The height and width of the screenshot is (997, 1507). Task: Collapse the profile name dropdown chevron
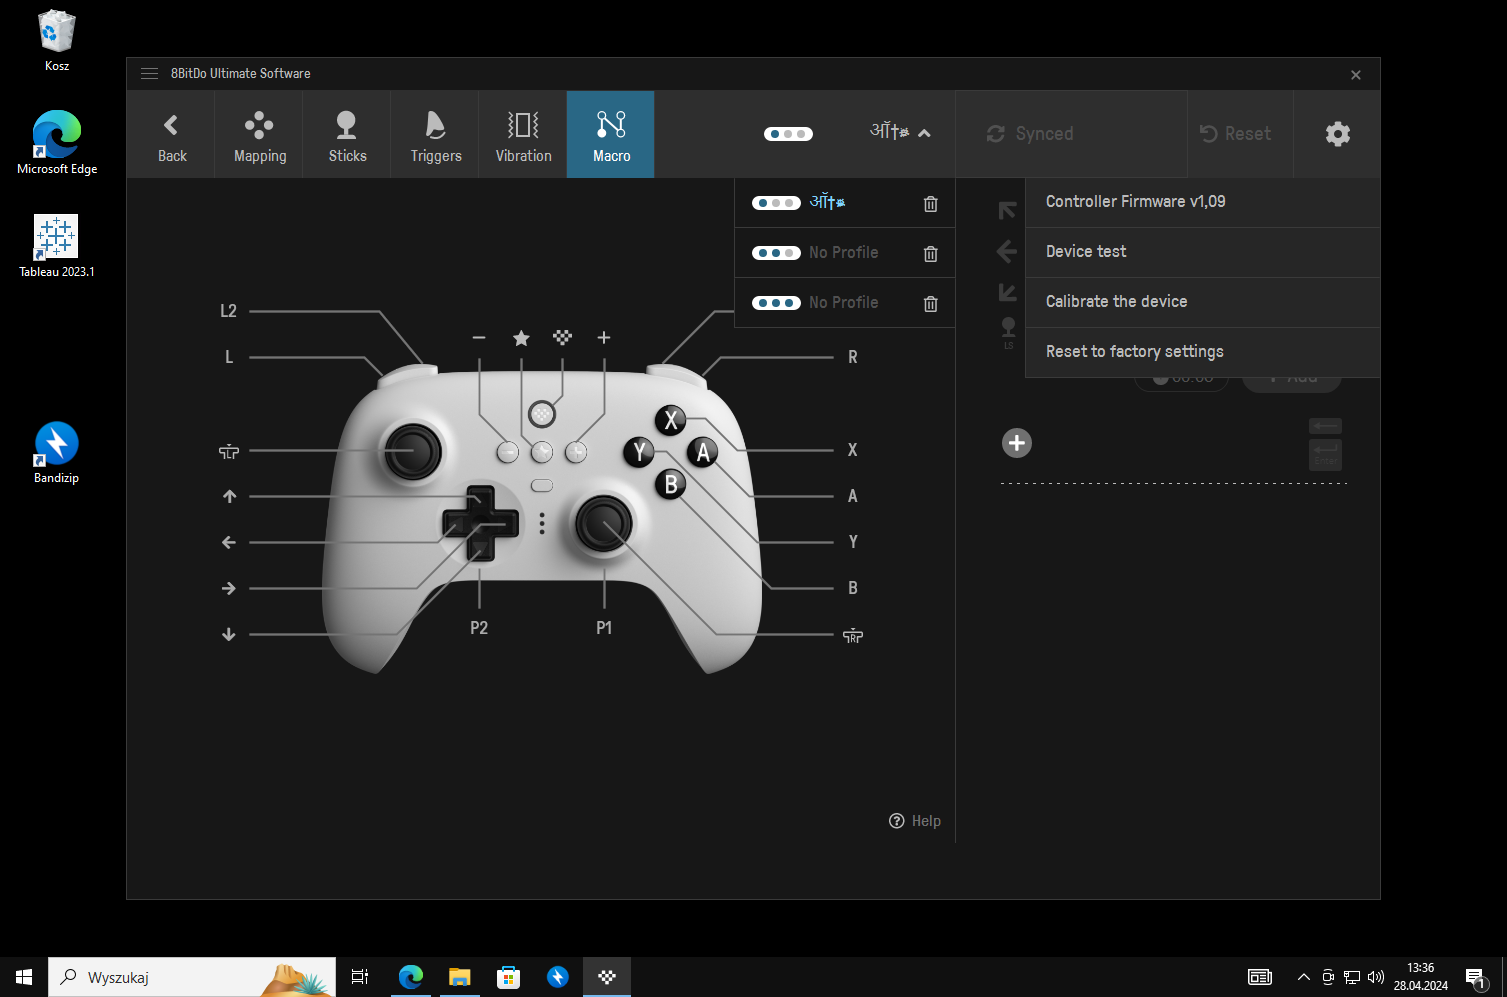coord(924,133)
